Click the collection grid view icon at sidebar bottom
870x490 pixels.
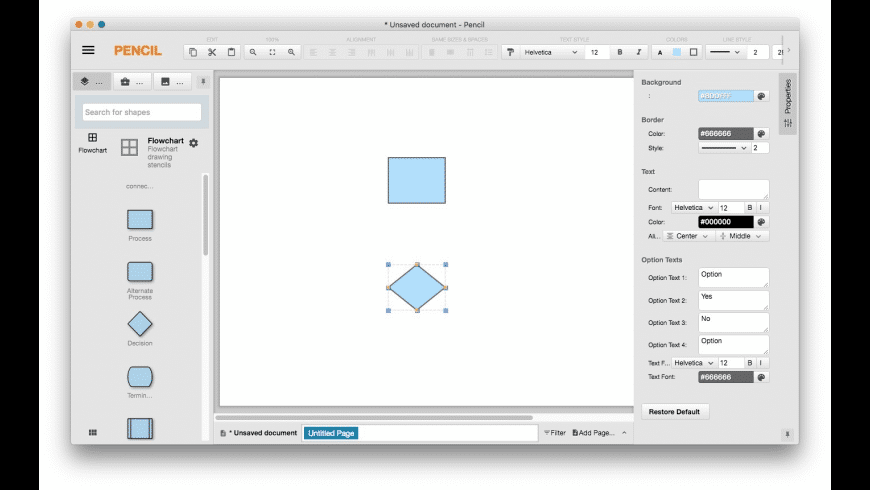point(93,432)
